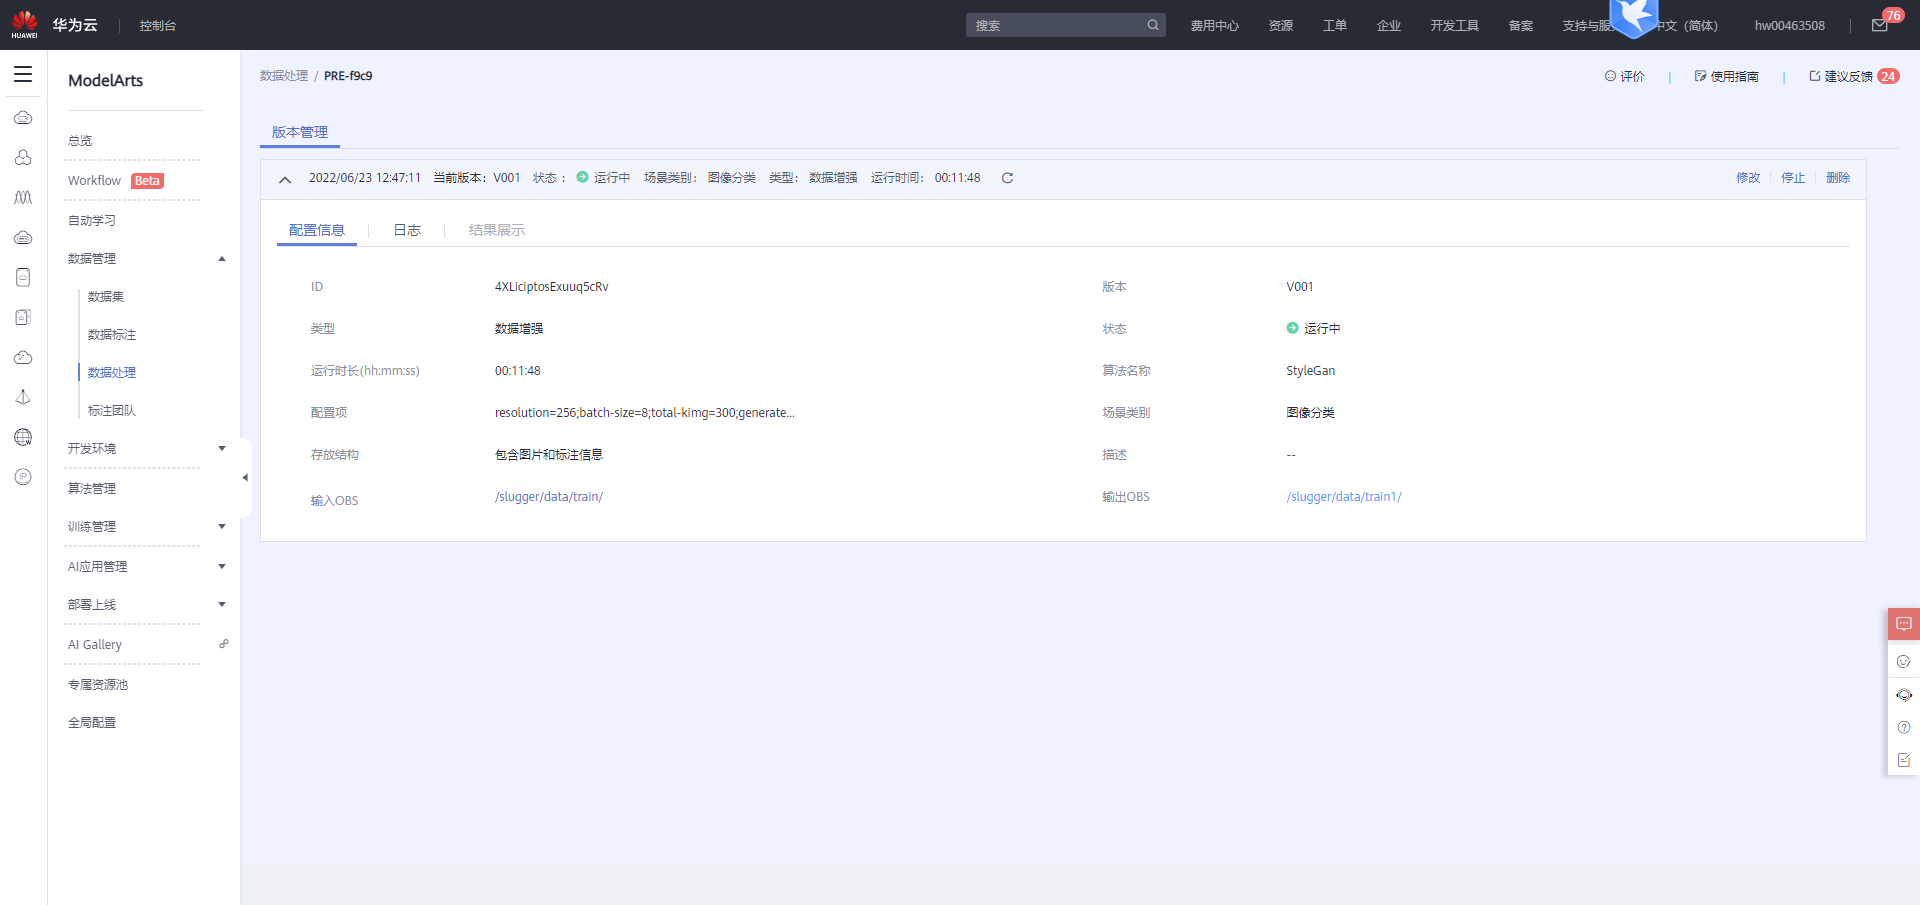The height and width of the screenshot is (905, 1920).
Task: Open 企业 in top menu
Action: tap(1389, 26)
